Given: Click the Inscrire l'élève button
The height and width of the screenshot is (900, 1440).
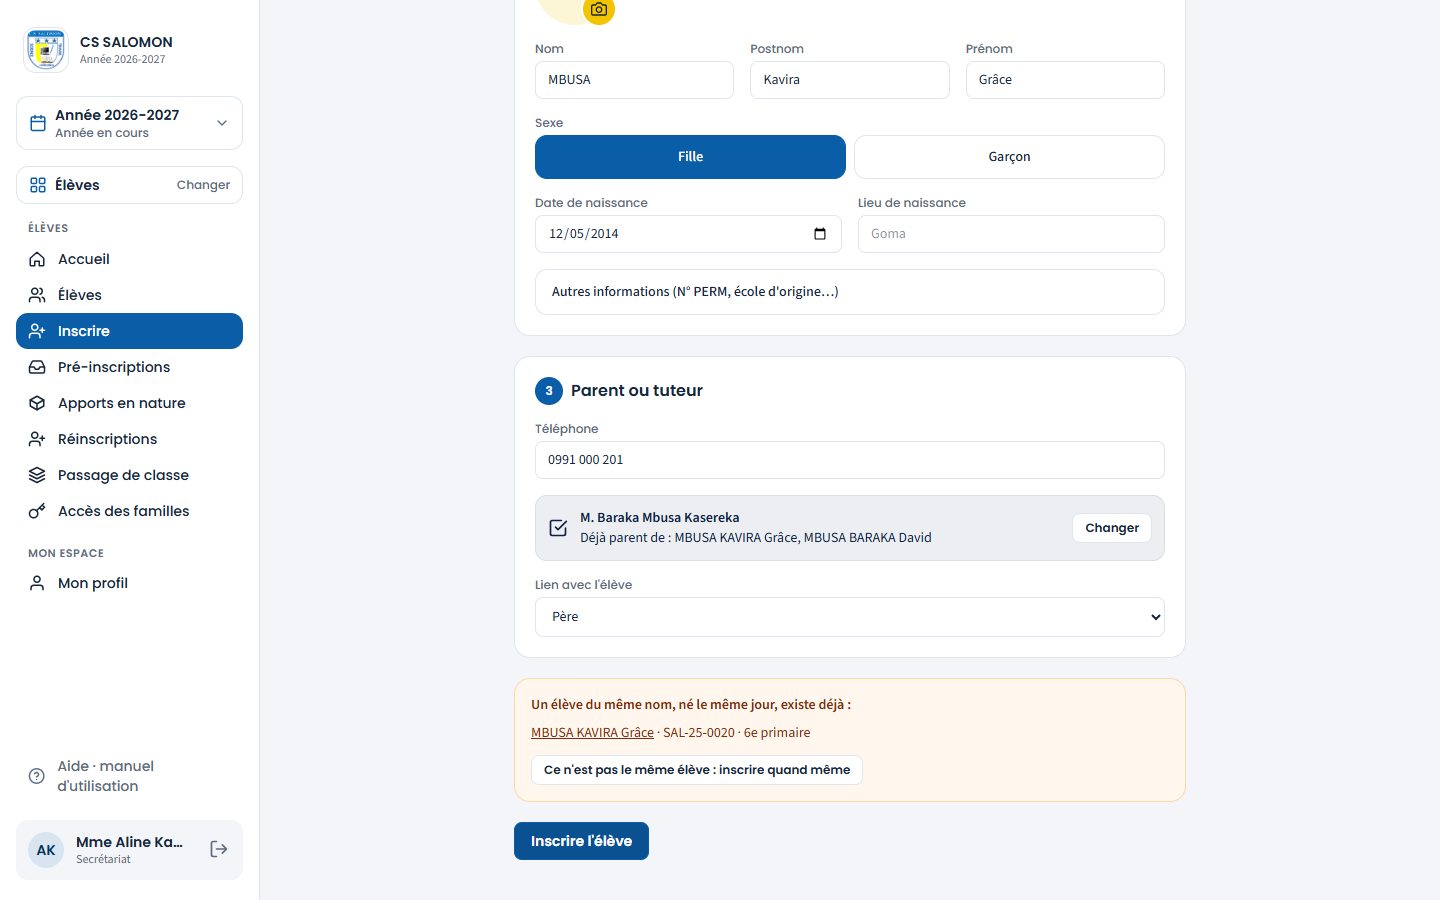Looking at the screenshot, I should pyautogui.click(x=581, y=841).
